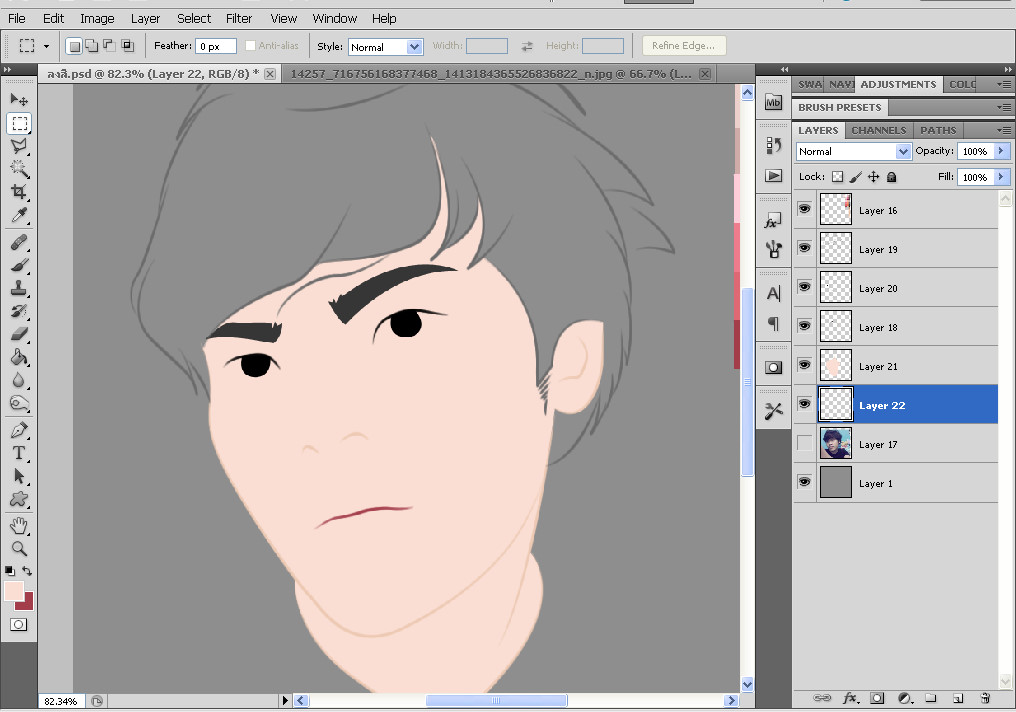Create a new layer with bottom icon
The width and height of the screenshot is (1016, 712).
point(957,698)
